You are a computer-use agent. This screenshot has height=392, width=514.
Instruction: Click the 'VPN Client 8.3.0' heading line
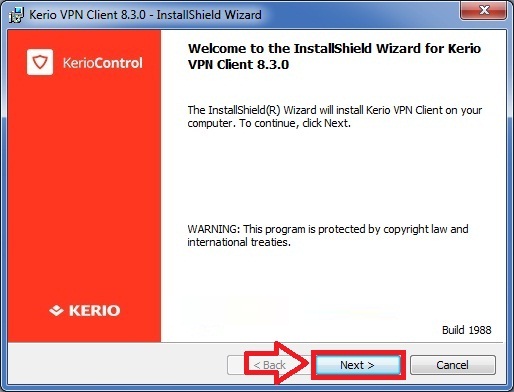coord(238,65)
